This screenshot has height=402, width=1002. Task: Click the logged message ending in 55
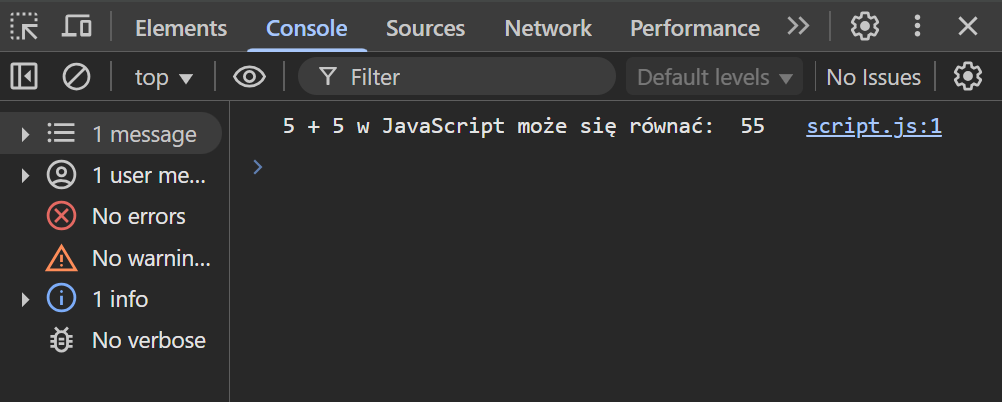tap(523, 127)
